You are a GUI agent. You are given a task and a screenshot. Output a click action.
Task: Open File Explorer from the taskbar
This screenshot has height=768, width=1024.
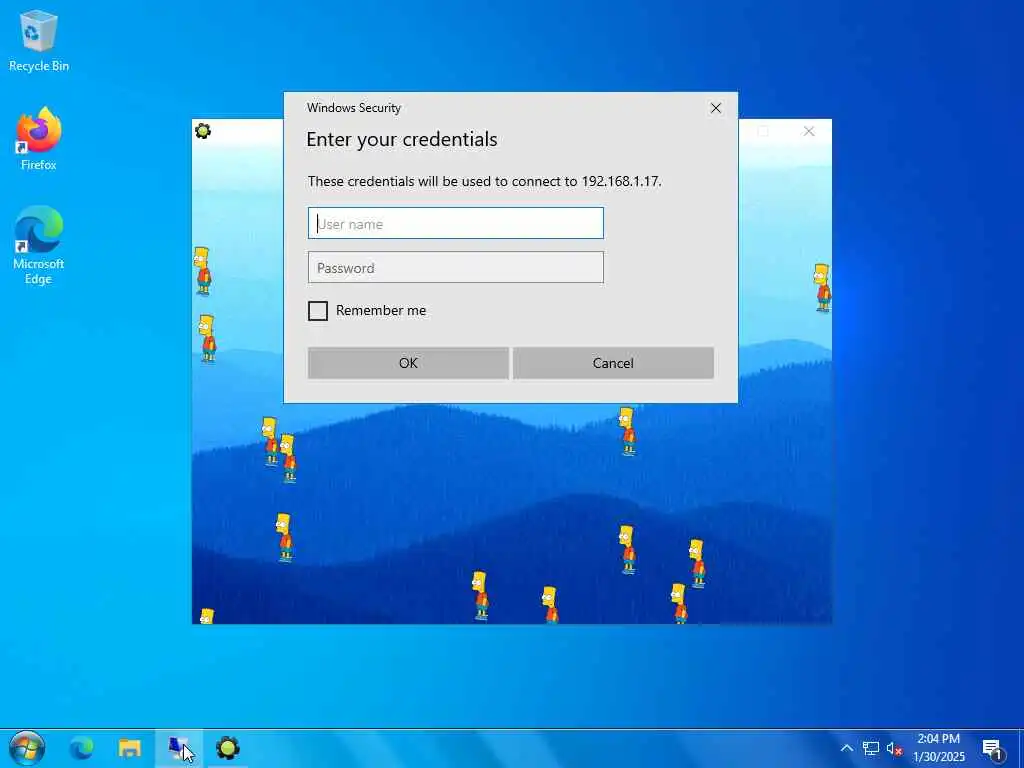129,748
